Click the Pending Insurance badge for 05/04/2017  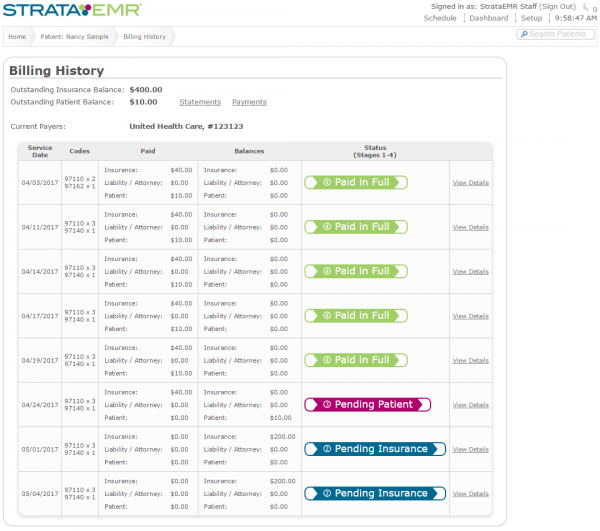pos(375,493)
